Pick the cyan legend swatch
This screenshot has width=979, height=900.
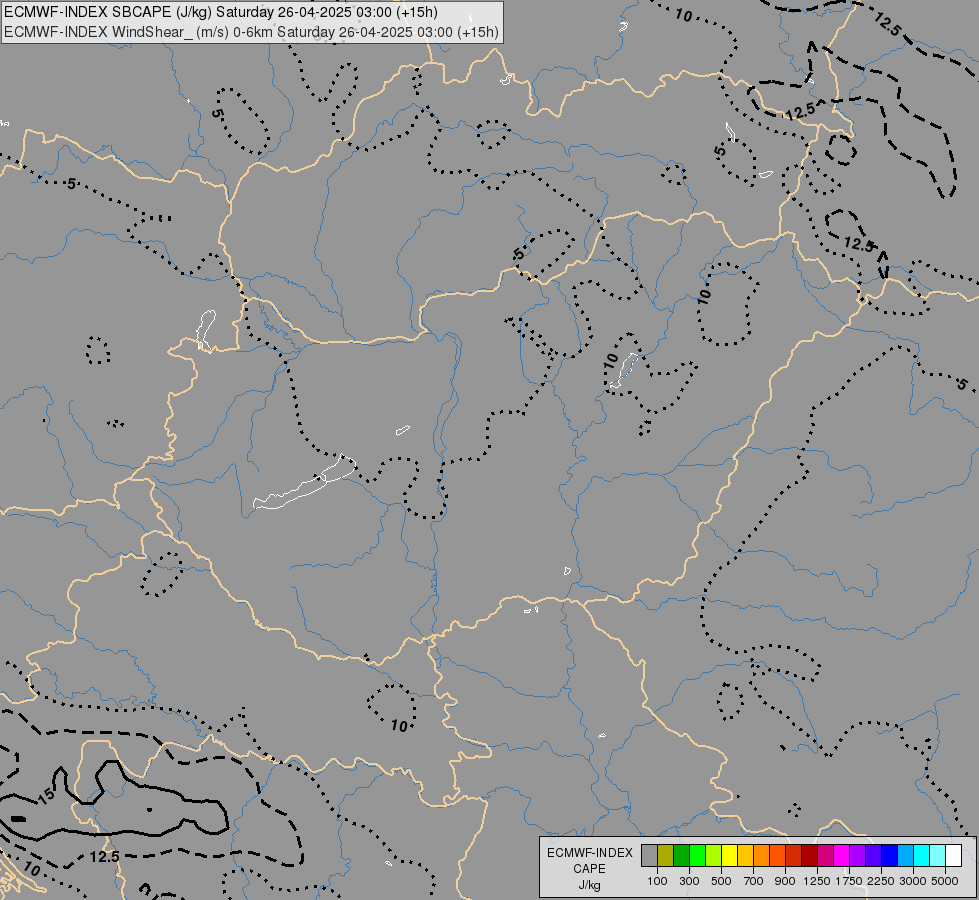tap(922, 856)
